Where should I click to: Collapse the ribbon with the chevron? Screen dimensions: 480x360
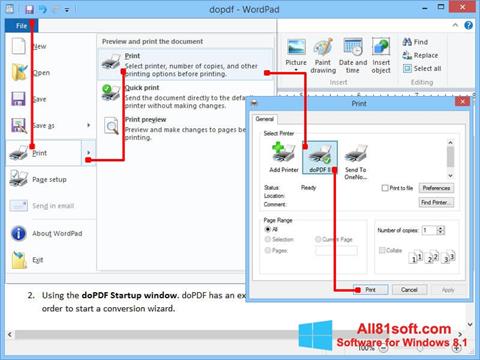click(455, 25)
